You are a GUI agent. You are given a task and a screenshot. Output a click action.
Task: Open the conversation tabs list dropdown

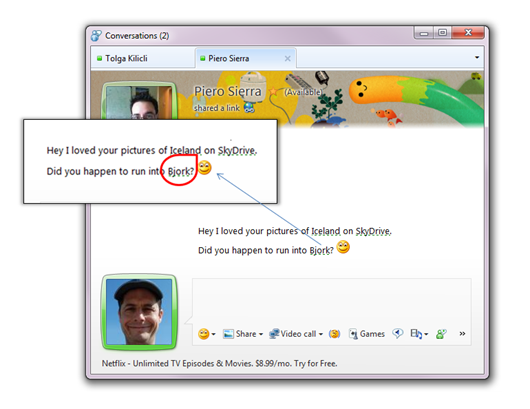[x=477, y=57]
